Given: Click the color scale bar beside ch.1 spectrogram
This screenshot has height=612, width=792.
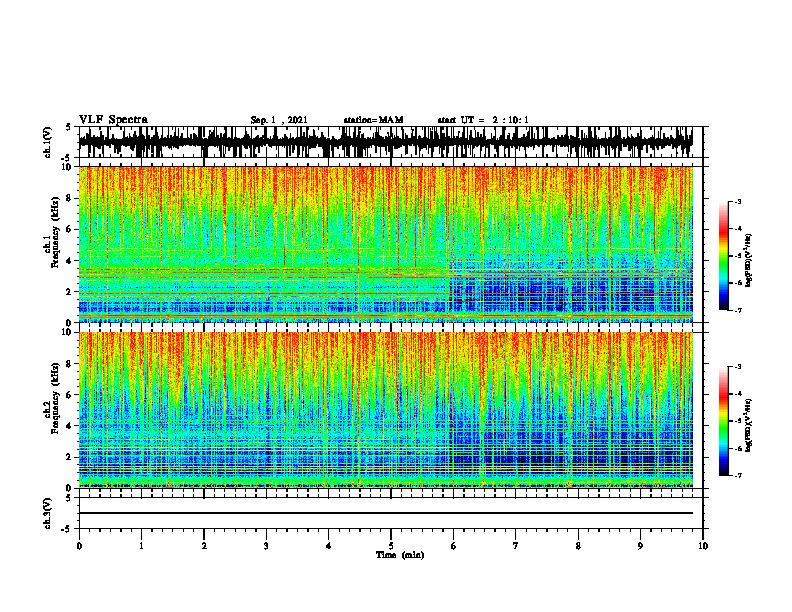Looking at the screenshot, I should click(x=724, y=256).
